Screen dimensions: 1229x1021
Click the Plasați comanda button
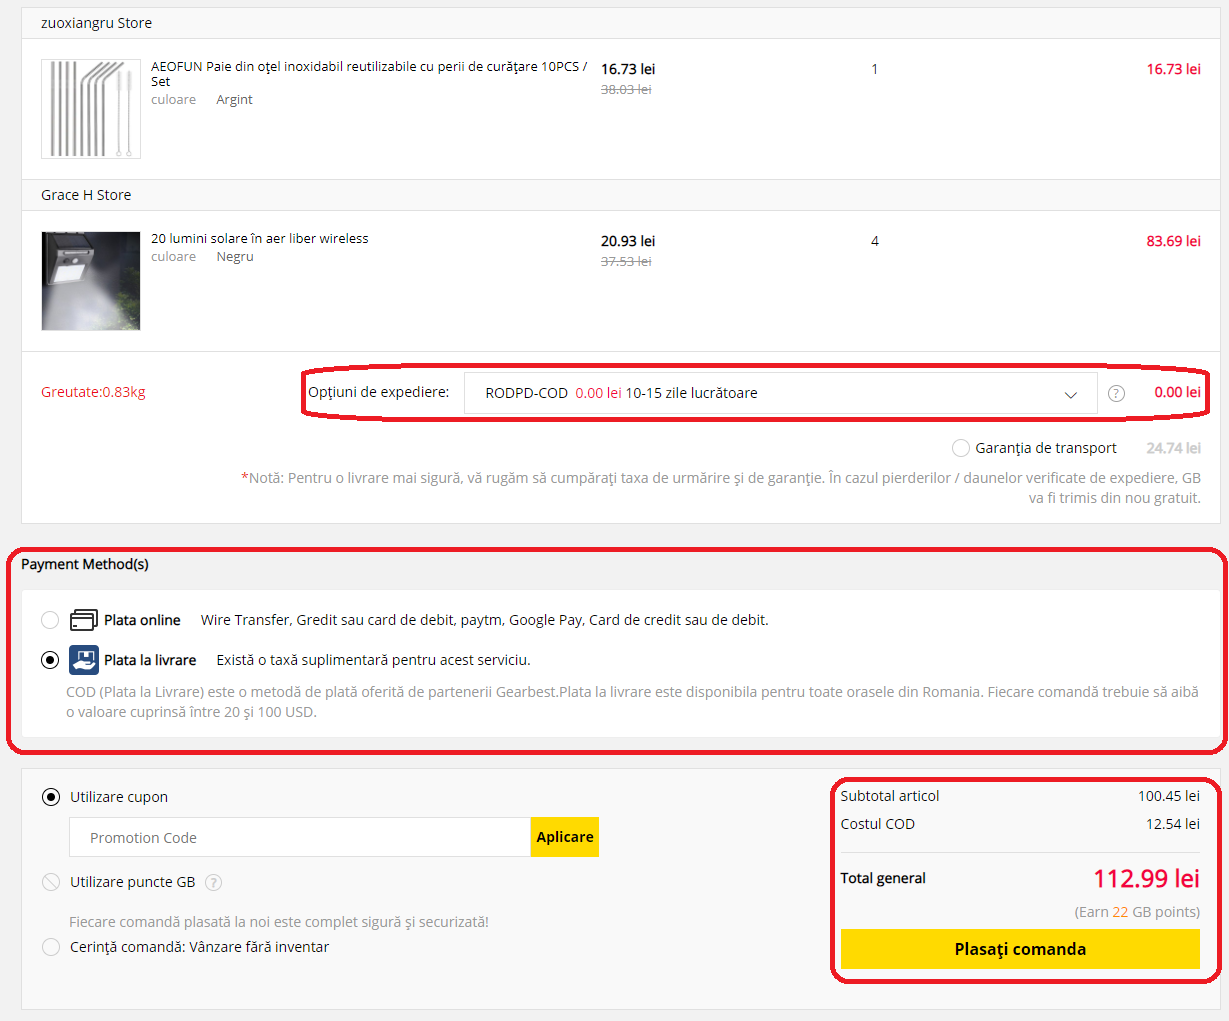coord(1020,949)
